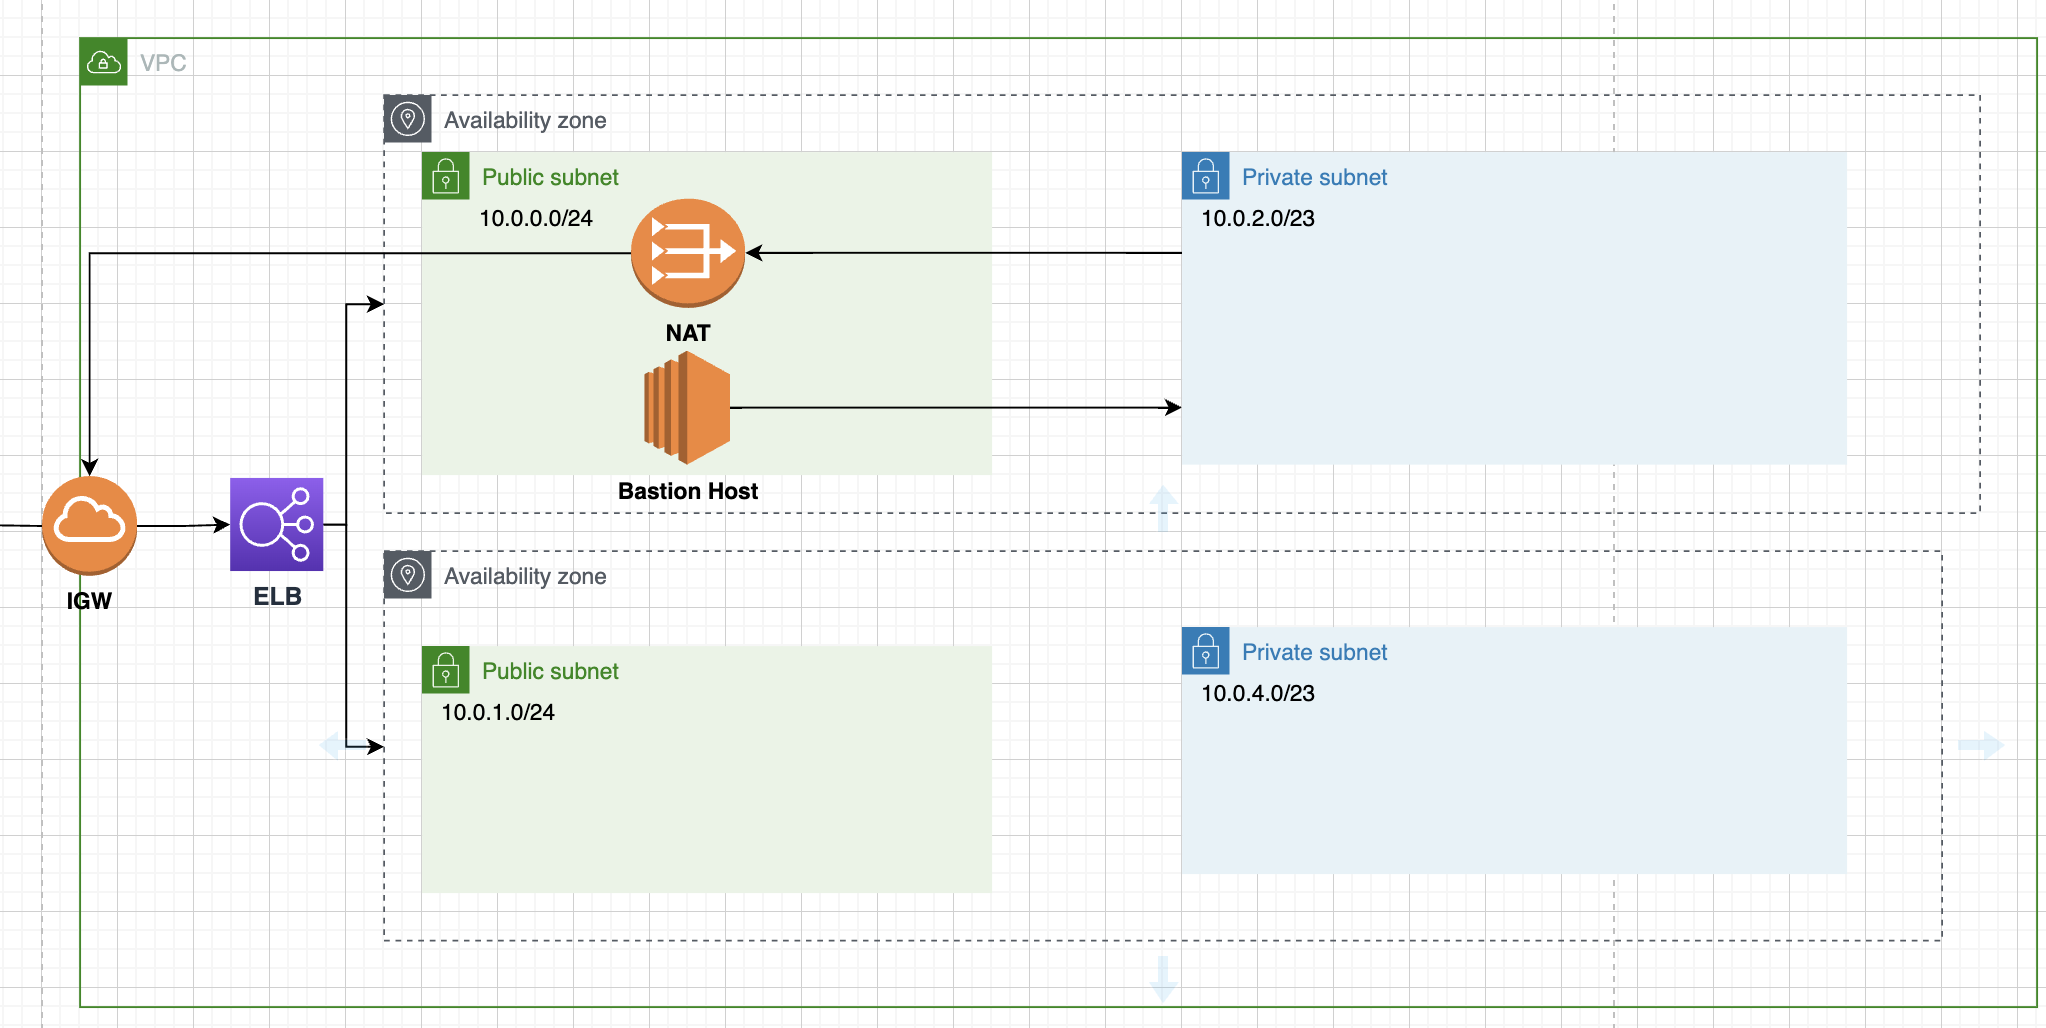Select the arrow from private subnet to NAT
Image resolution: width=2046 pixels, height=1028 pixels.
tap(964, 253)
